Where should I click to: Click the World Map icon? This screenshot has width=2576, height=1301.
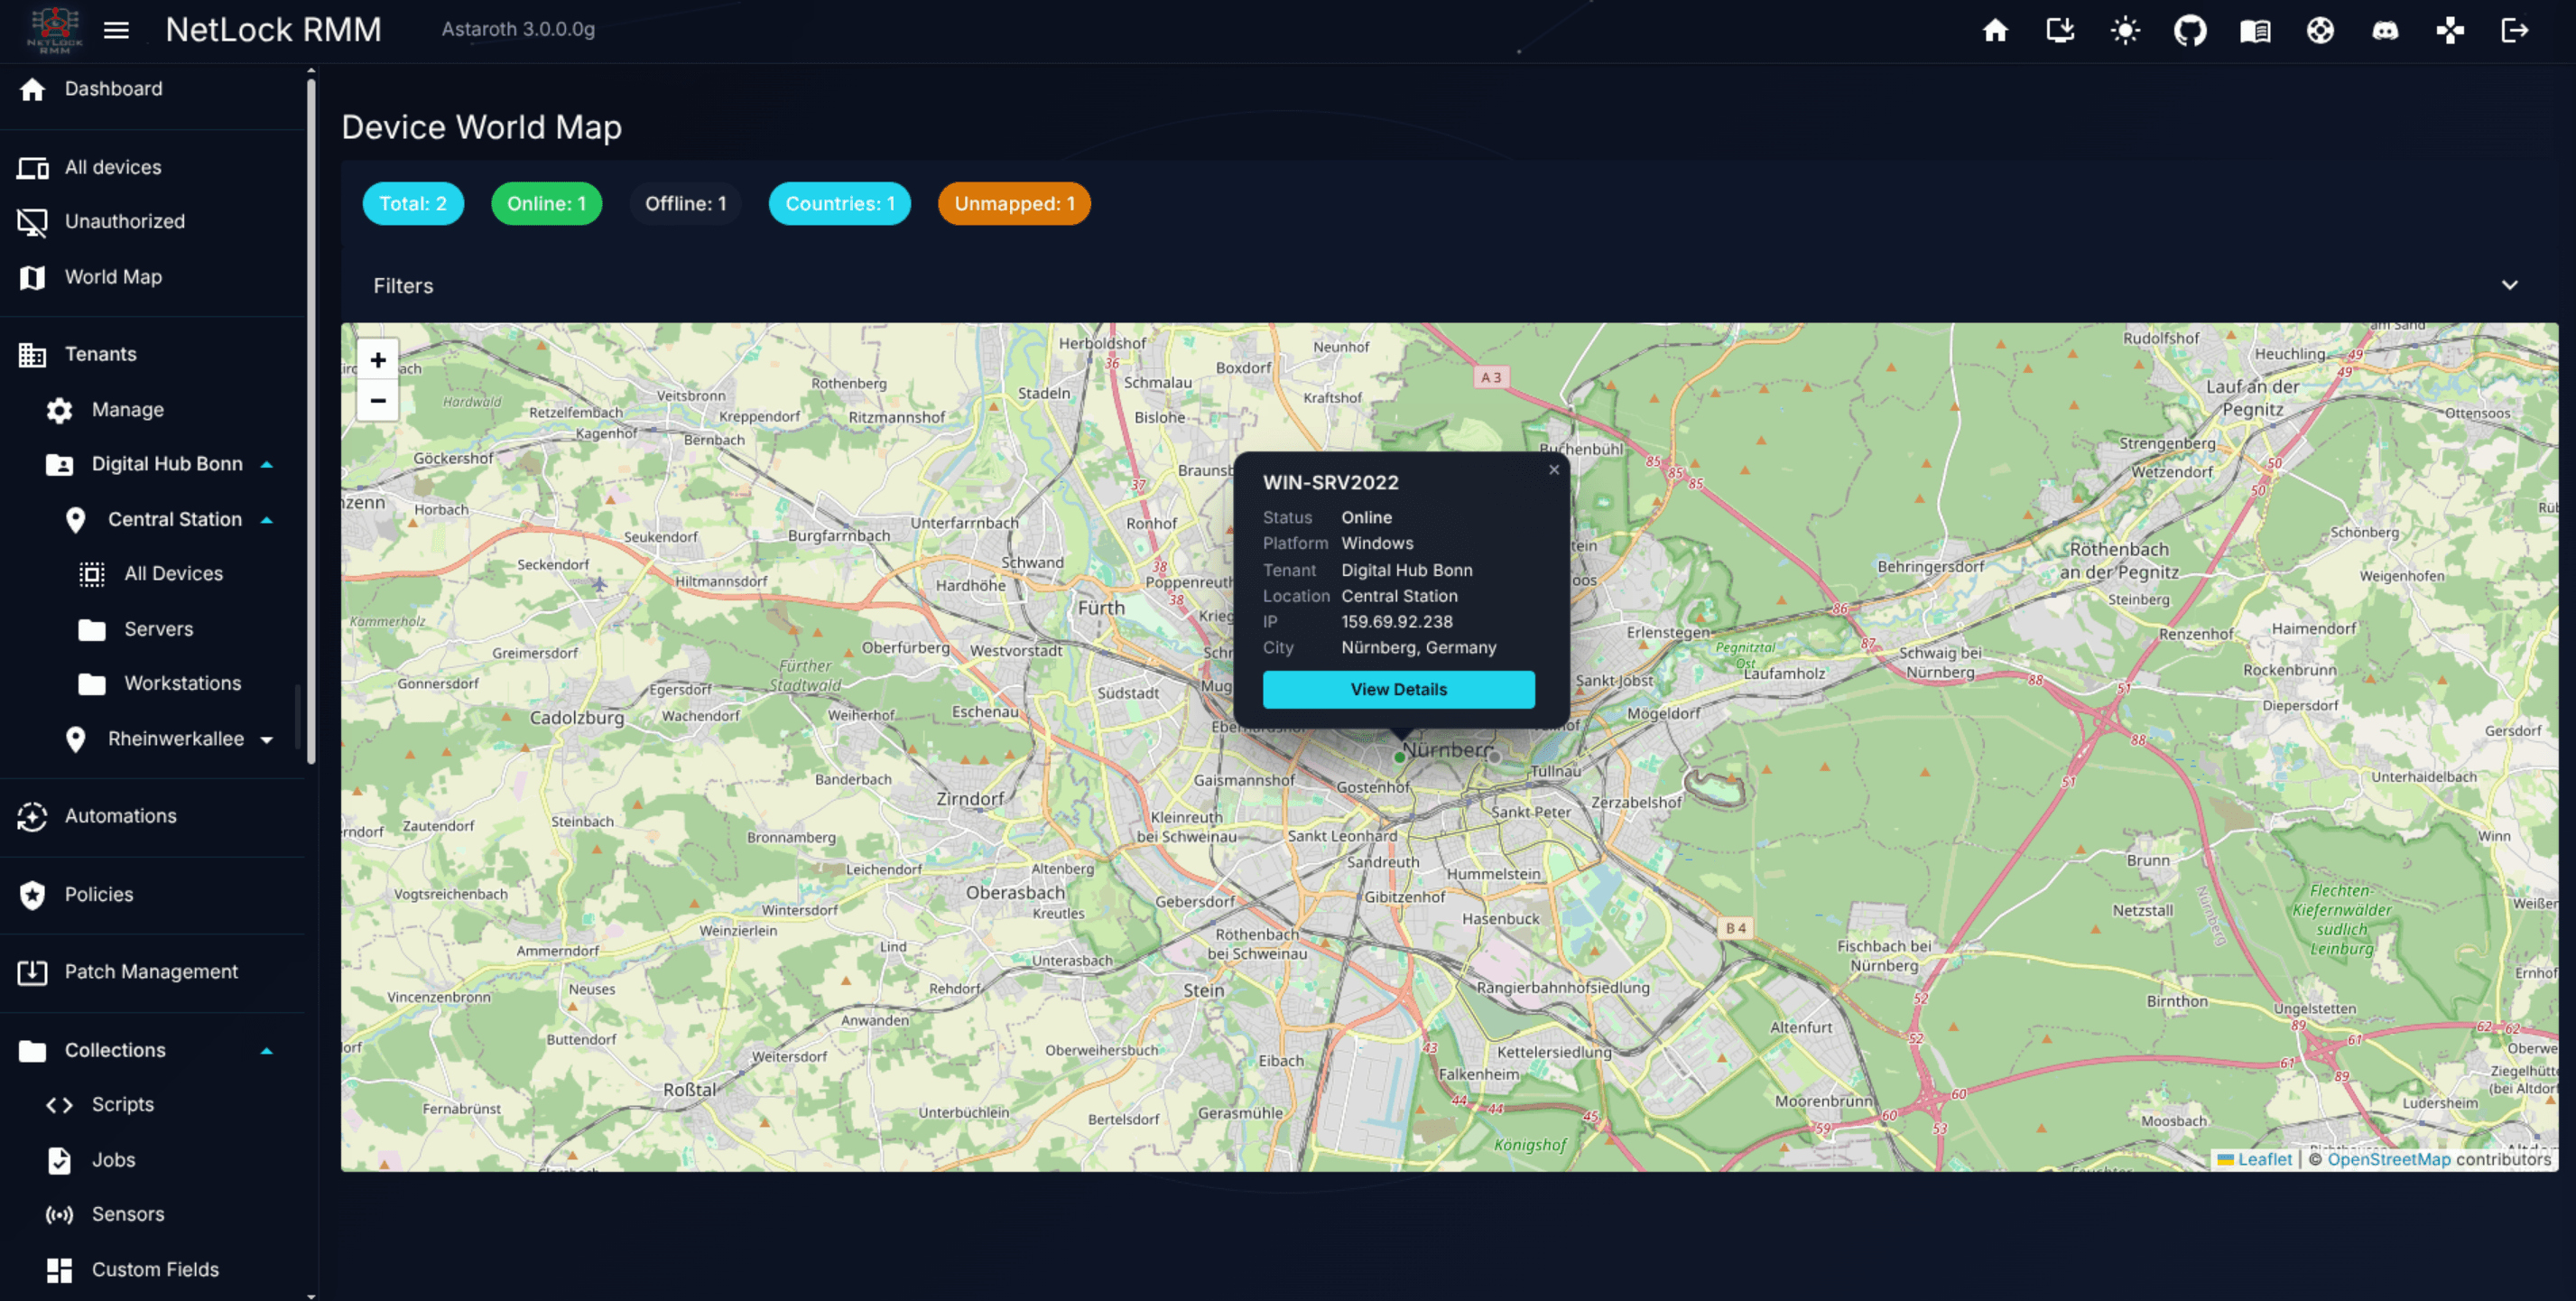(32, 277)
